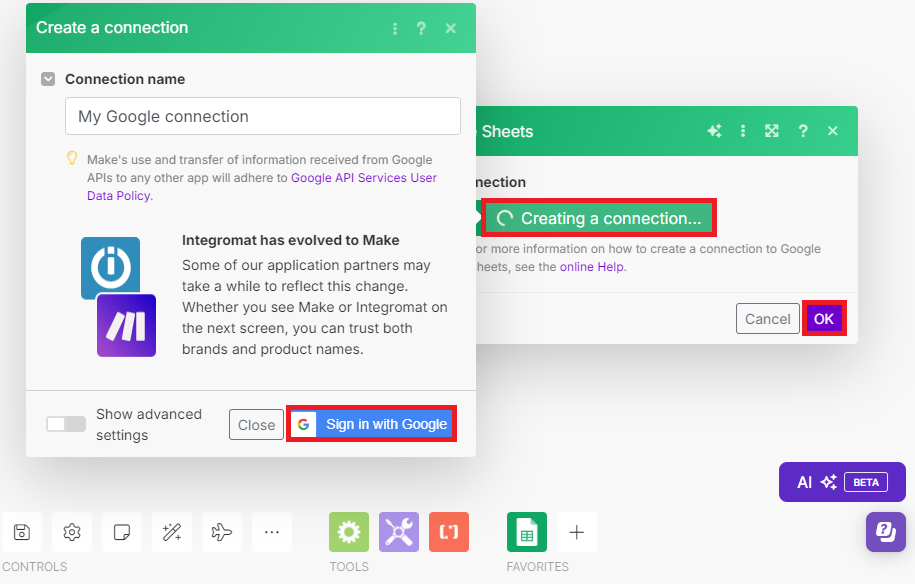This screenshot has width=915, height=584.
Task: Click the Close button
Action: [256, 425]
